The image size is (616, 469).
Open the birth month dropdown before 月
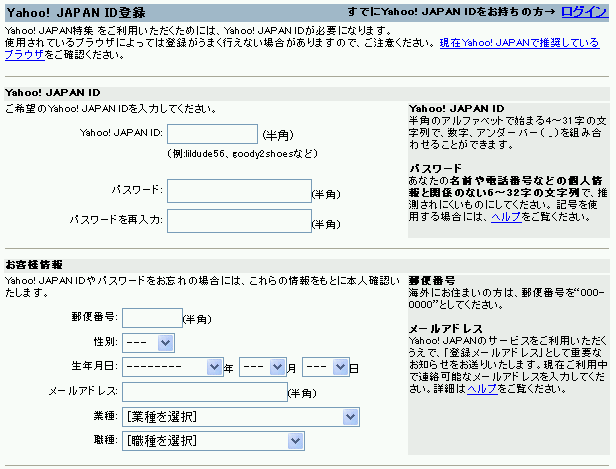[263, 367]
